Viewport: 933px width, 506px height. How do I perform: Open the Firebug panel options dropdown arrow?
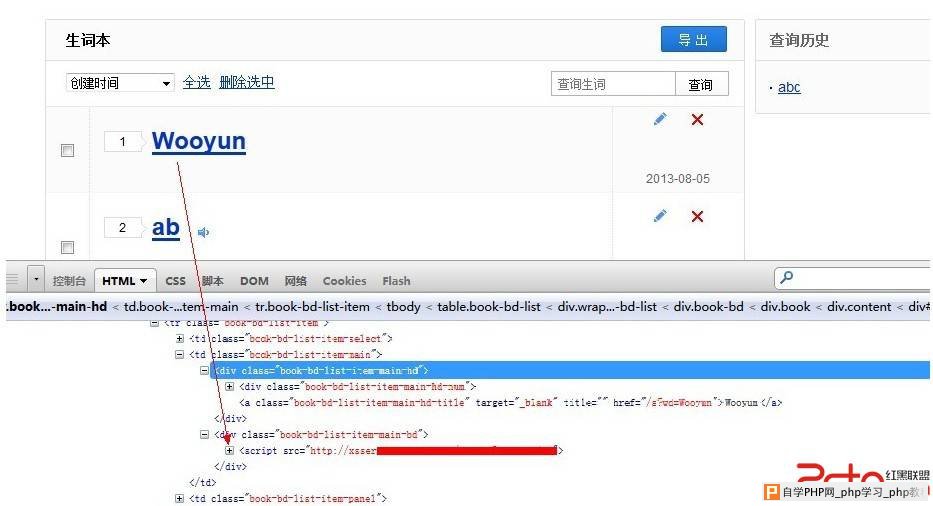point(36,279)
